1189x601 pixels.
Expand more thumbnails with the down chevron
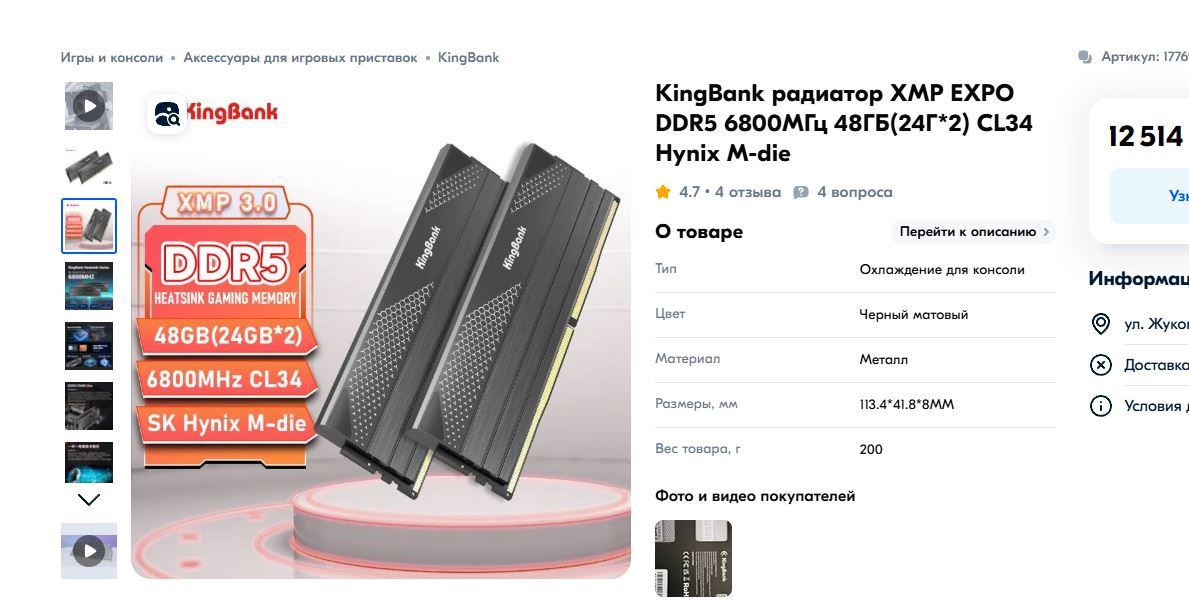click(x=89, y=499)
